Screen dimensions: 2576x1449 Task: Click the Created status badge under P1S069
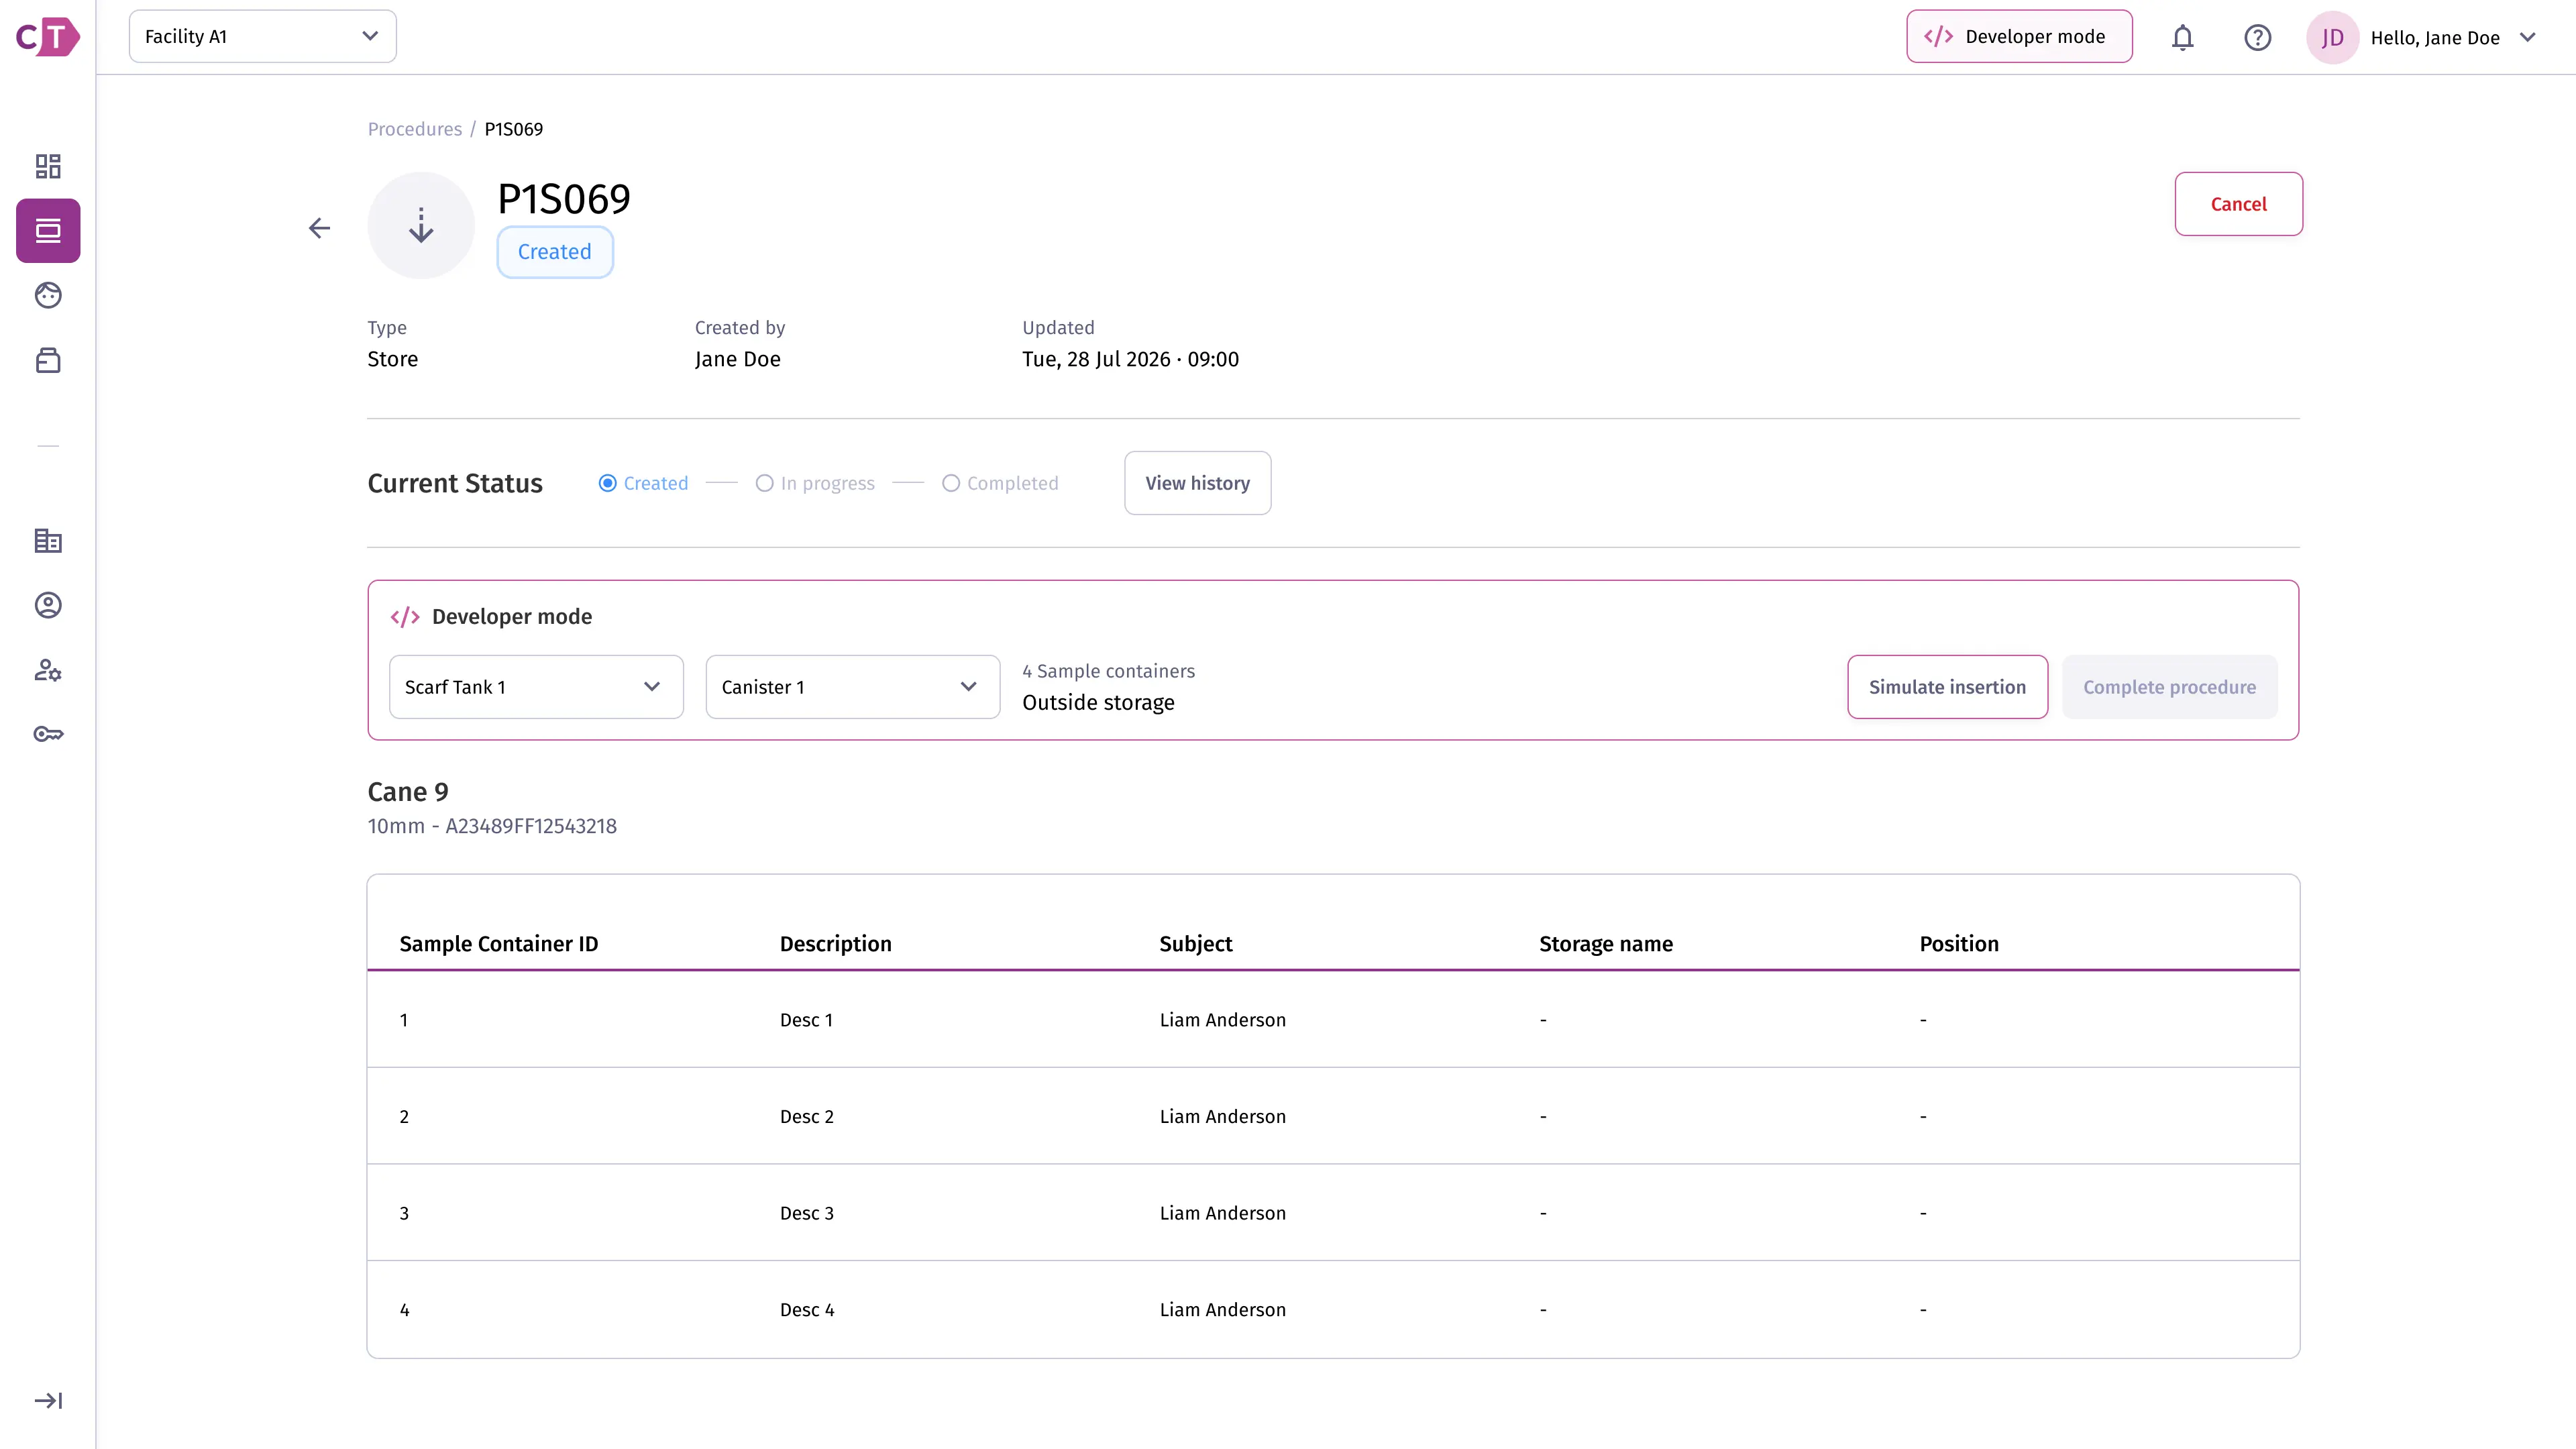point(555,252)
